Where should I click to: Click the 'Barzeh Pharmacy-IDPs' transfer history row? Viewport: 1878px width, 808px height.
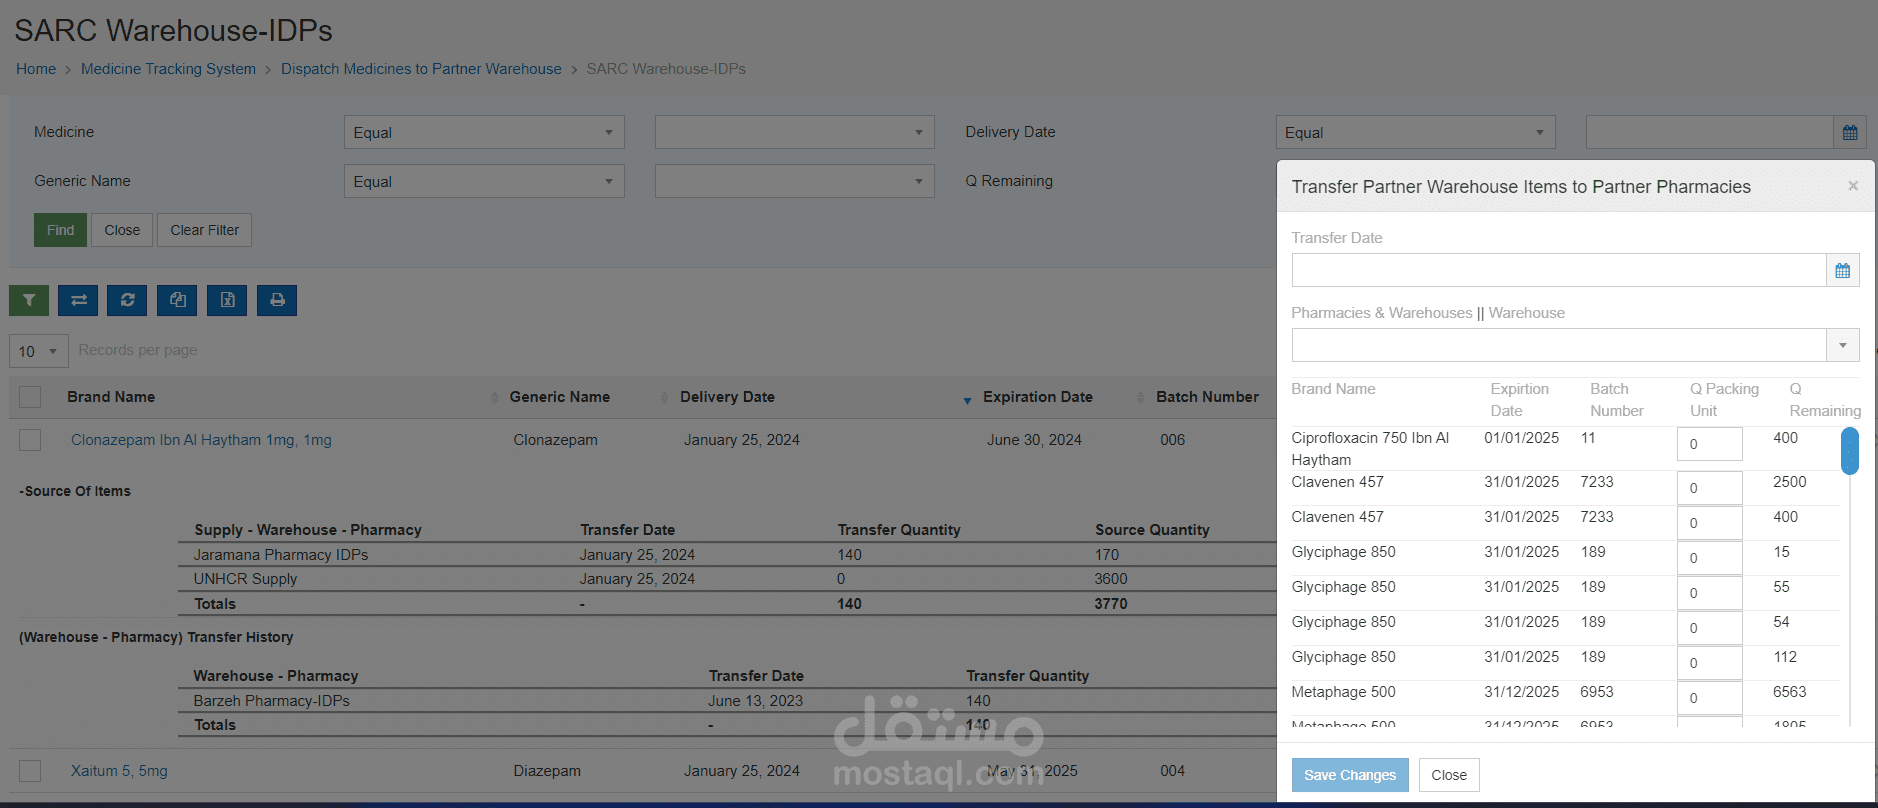click(728, 701)
